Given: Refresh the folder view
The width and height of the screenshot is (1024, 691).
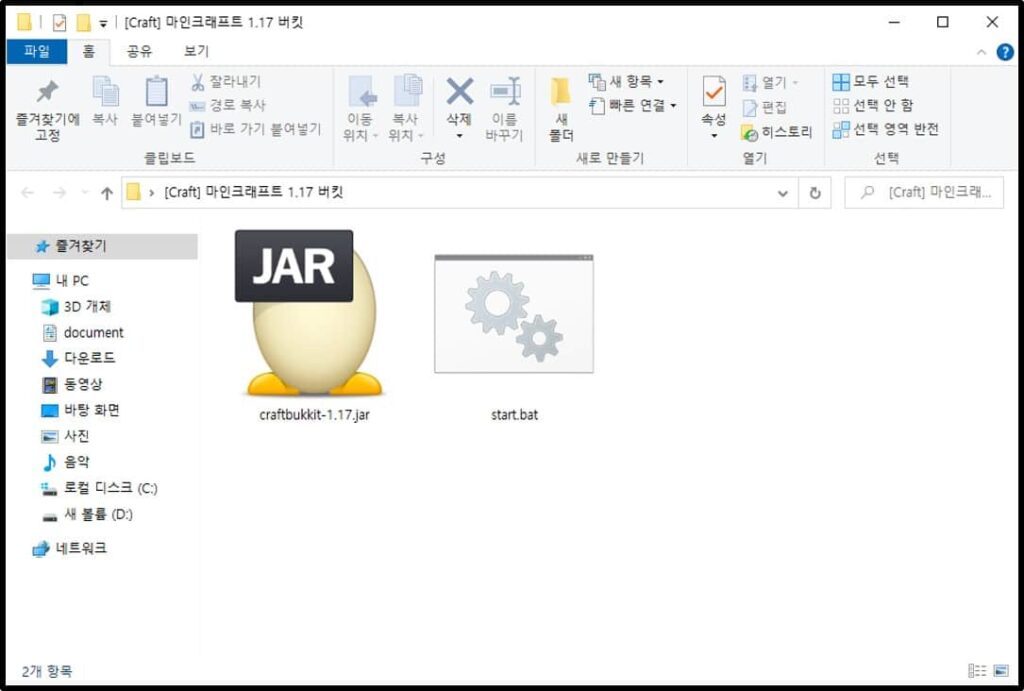Looking at the screenshot, I should (x=815, y=193).
